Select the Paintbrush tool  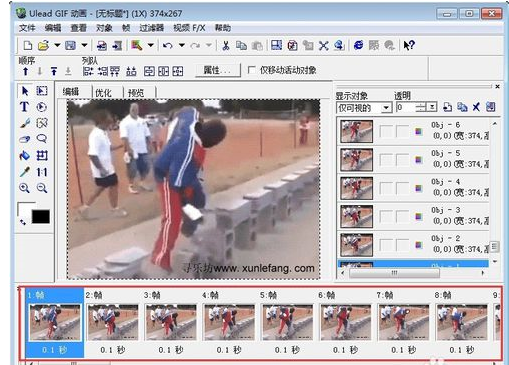[25, 123]
